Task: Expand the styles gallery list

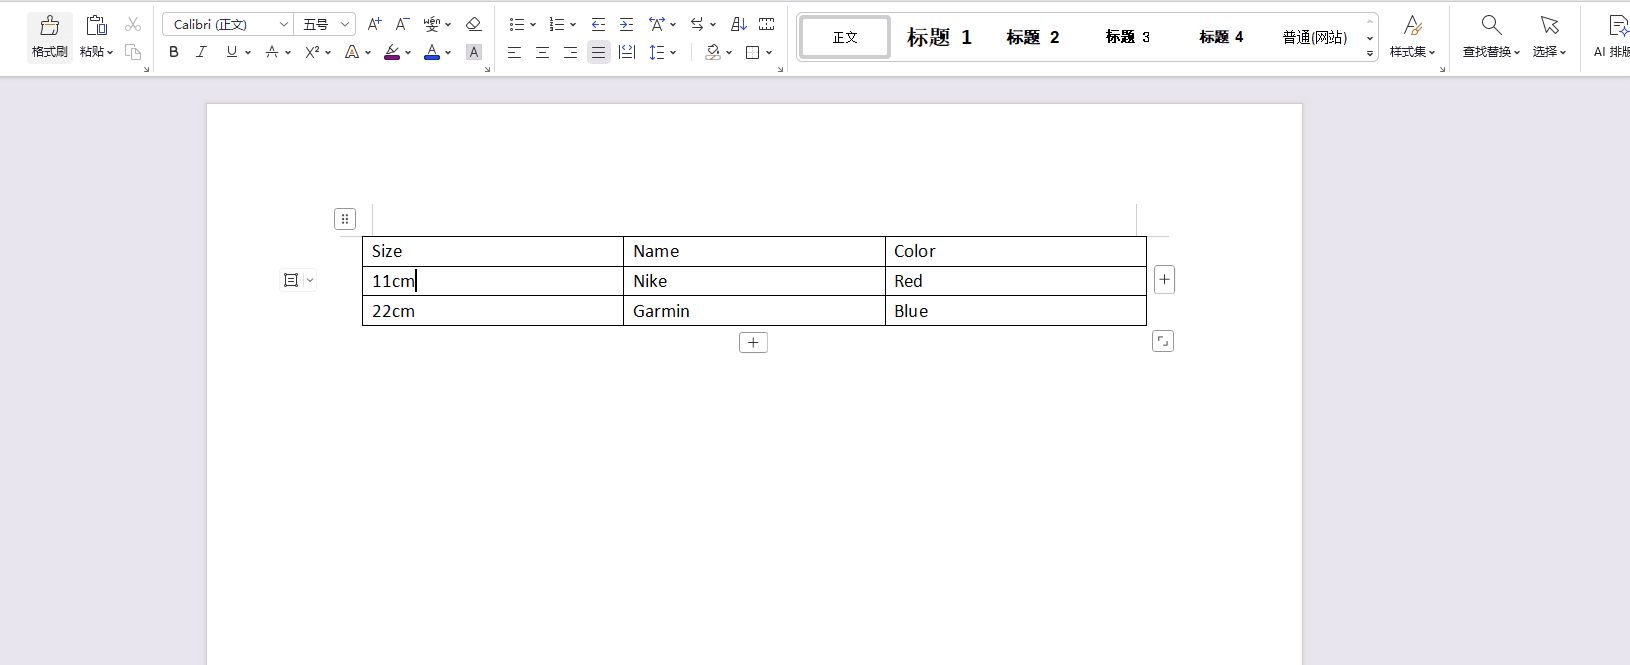Action: pos(1370,54)
